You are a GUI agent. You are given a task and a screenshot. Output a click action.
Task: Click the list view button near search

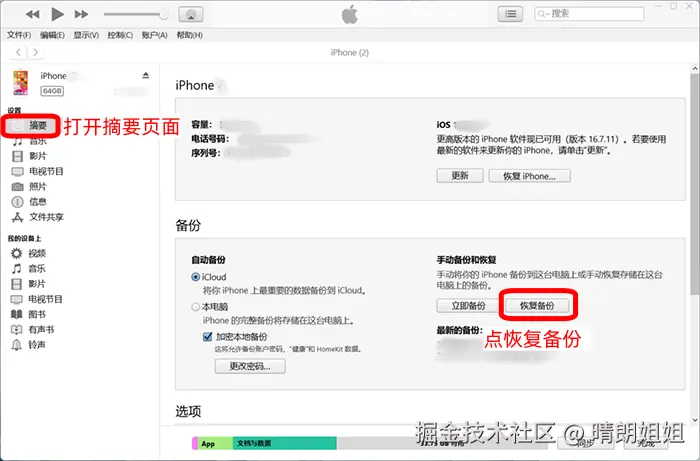coord(510,14)
